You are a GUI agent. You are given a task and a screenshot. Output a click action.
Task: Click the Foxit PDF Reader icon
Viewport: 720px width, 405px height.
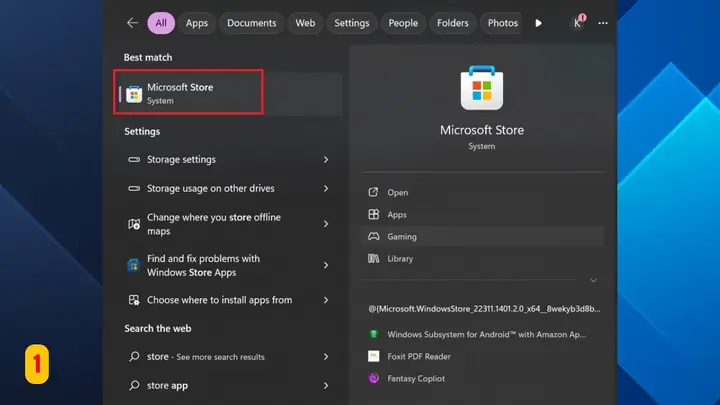tap(373, 356)
